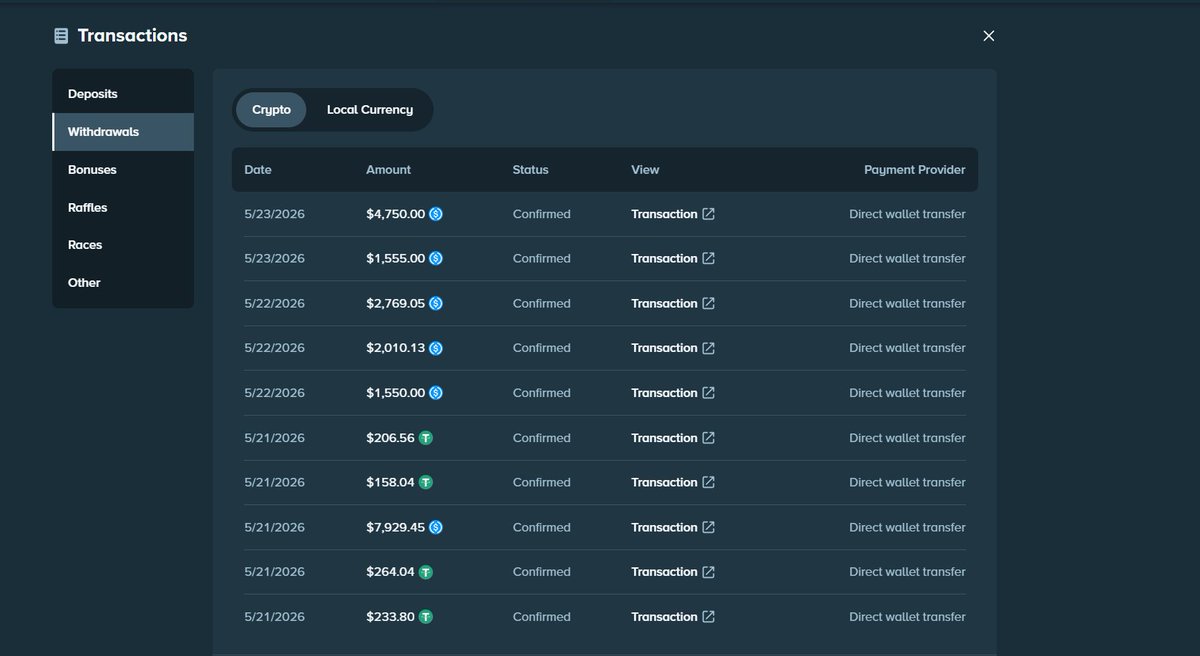This screenshot has height=656, width=1200.
Task: Select the amount $7,929.45
Action: click(396, 527)
